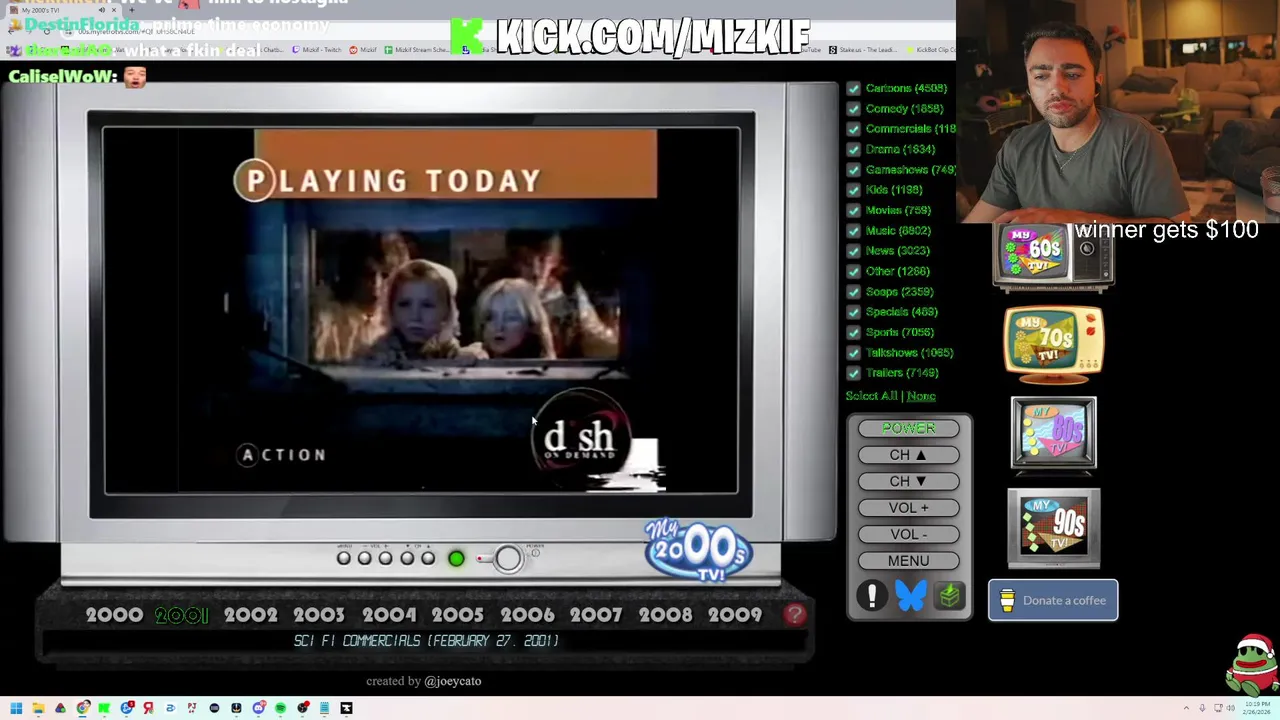Select the year 2009

point(735,615)
